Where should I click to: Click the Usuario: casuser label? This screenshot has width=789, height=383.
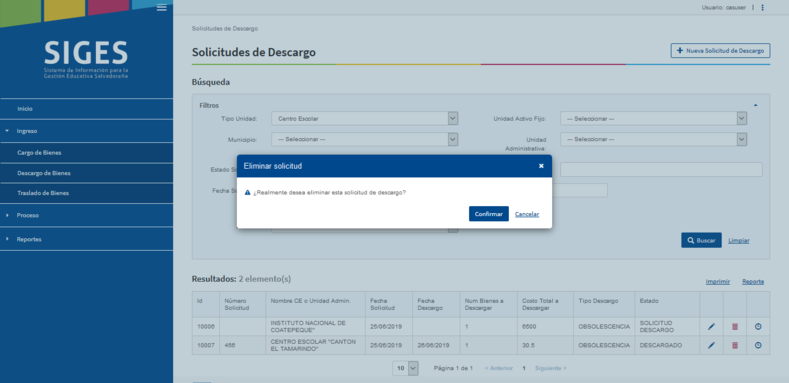point(724,8)
